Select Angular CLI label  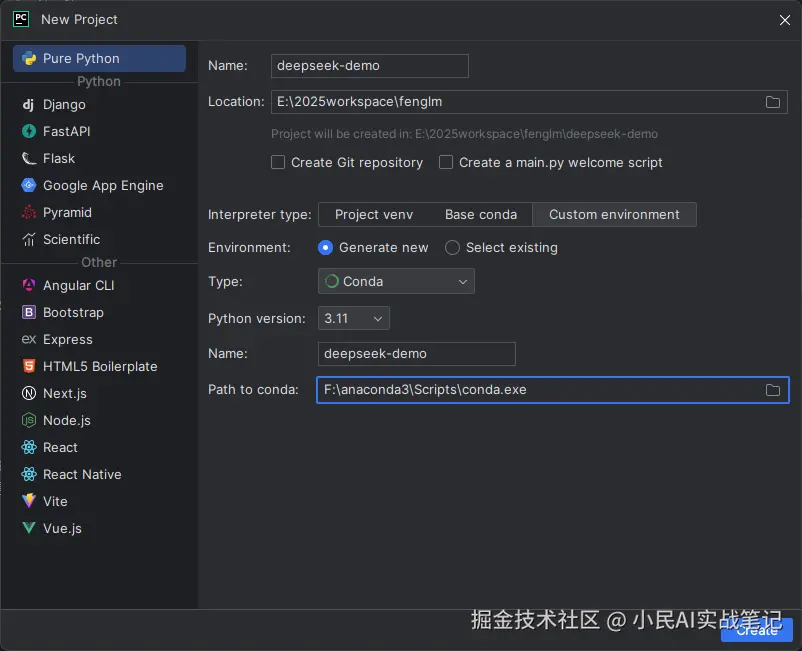coord(79,285)
